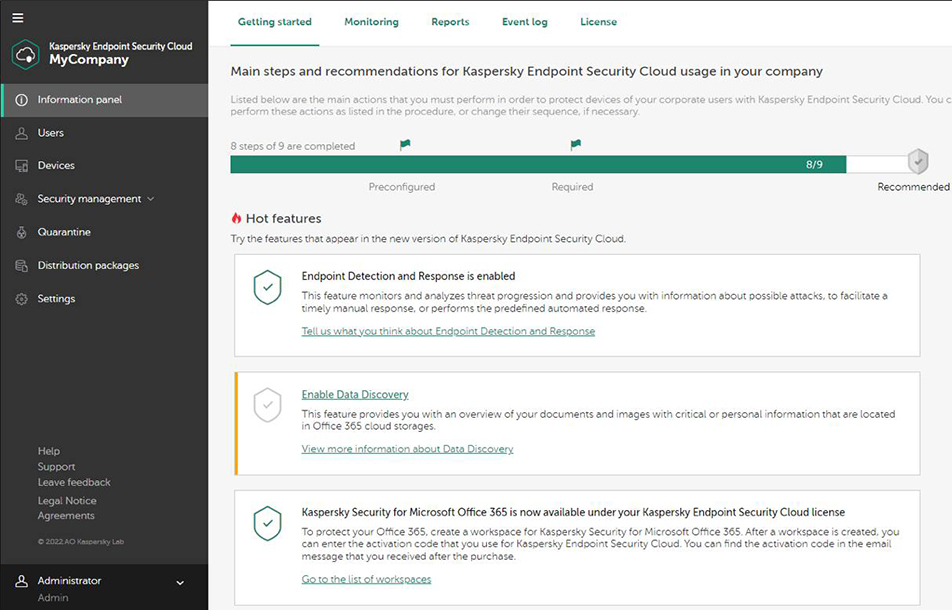The image size is (952, 610).
Task: Expand the Security management submenu chevron
Action: click(151, 199)
